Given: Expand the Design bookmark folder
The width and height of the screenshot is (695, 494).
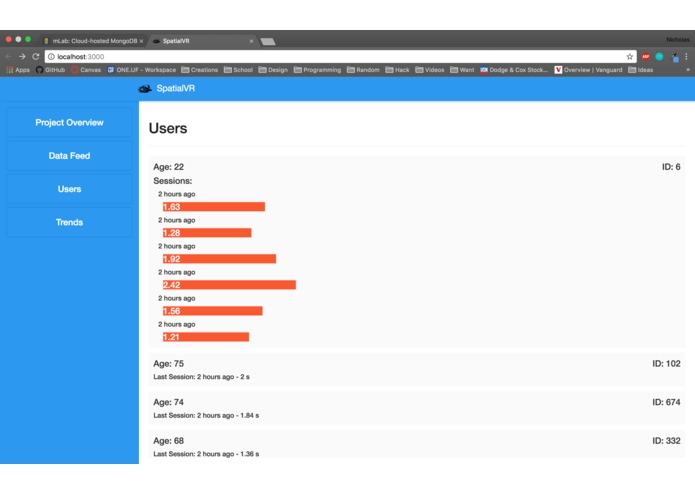Looking at the screenshot, I should [273, 70].
